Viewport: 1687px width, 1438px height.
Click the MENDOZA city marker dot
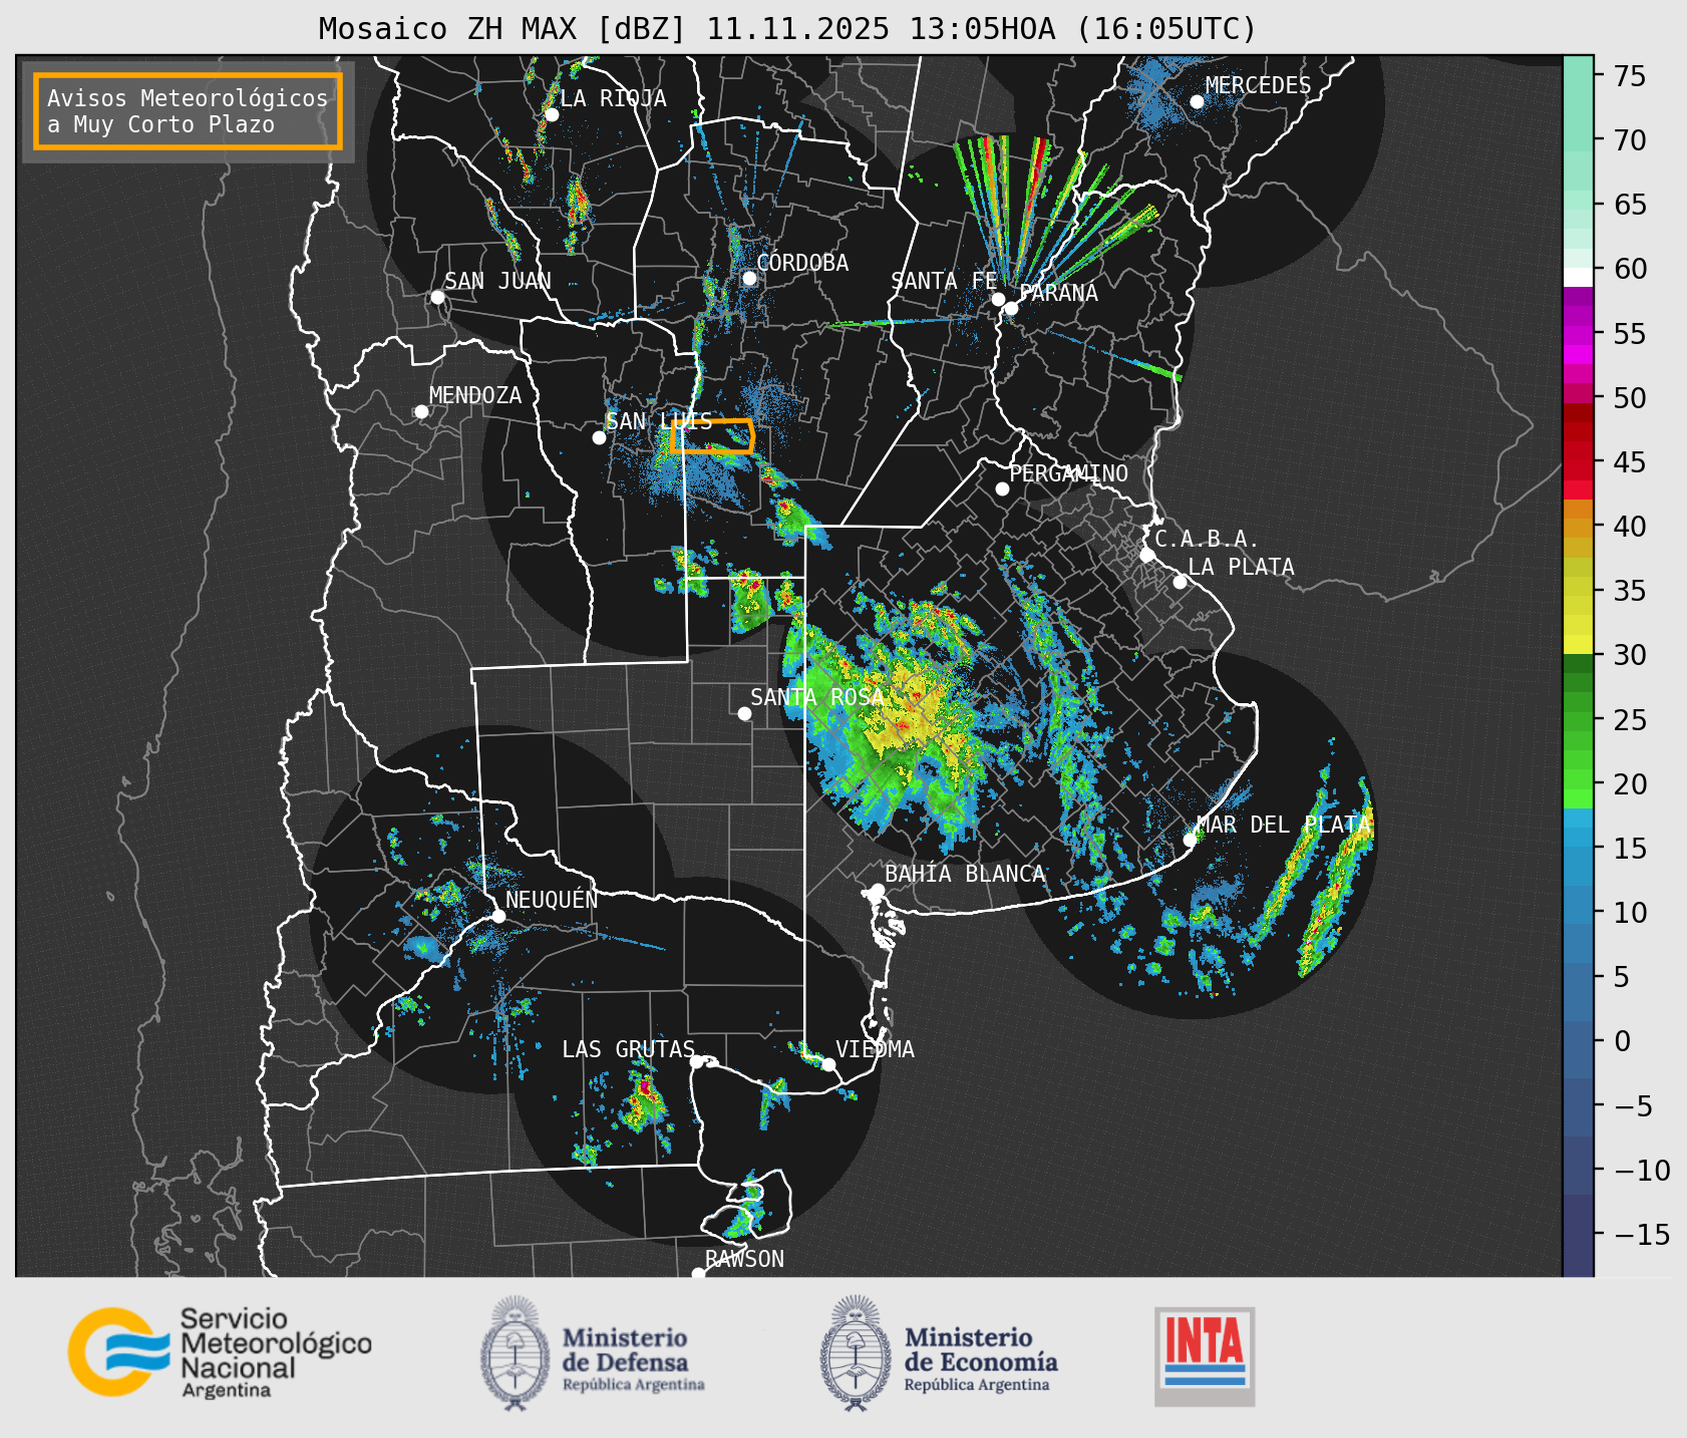(x=421, y=412)
